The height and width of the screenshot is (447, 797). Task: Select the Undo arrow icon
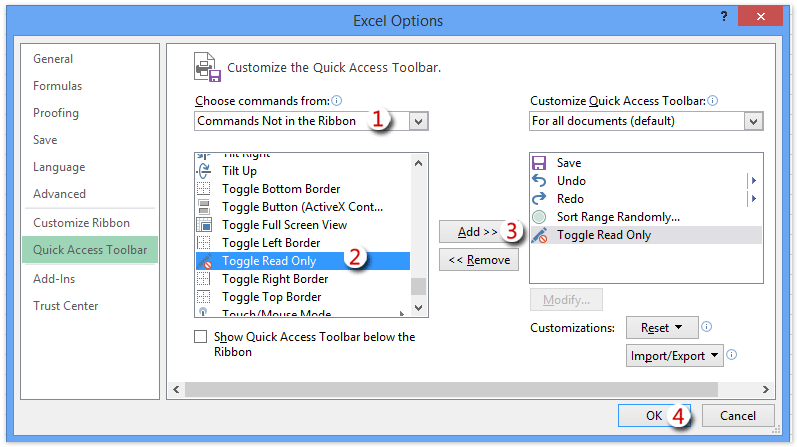click(540, 181)
